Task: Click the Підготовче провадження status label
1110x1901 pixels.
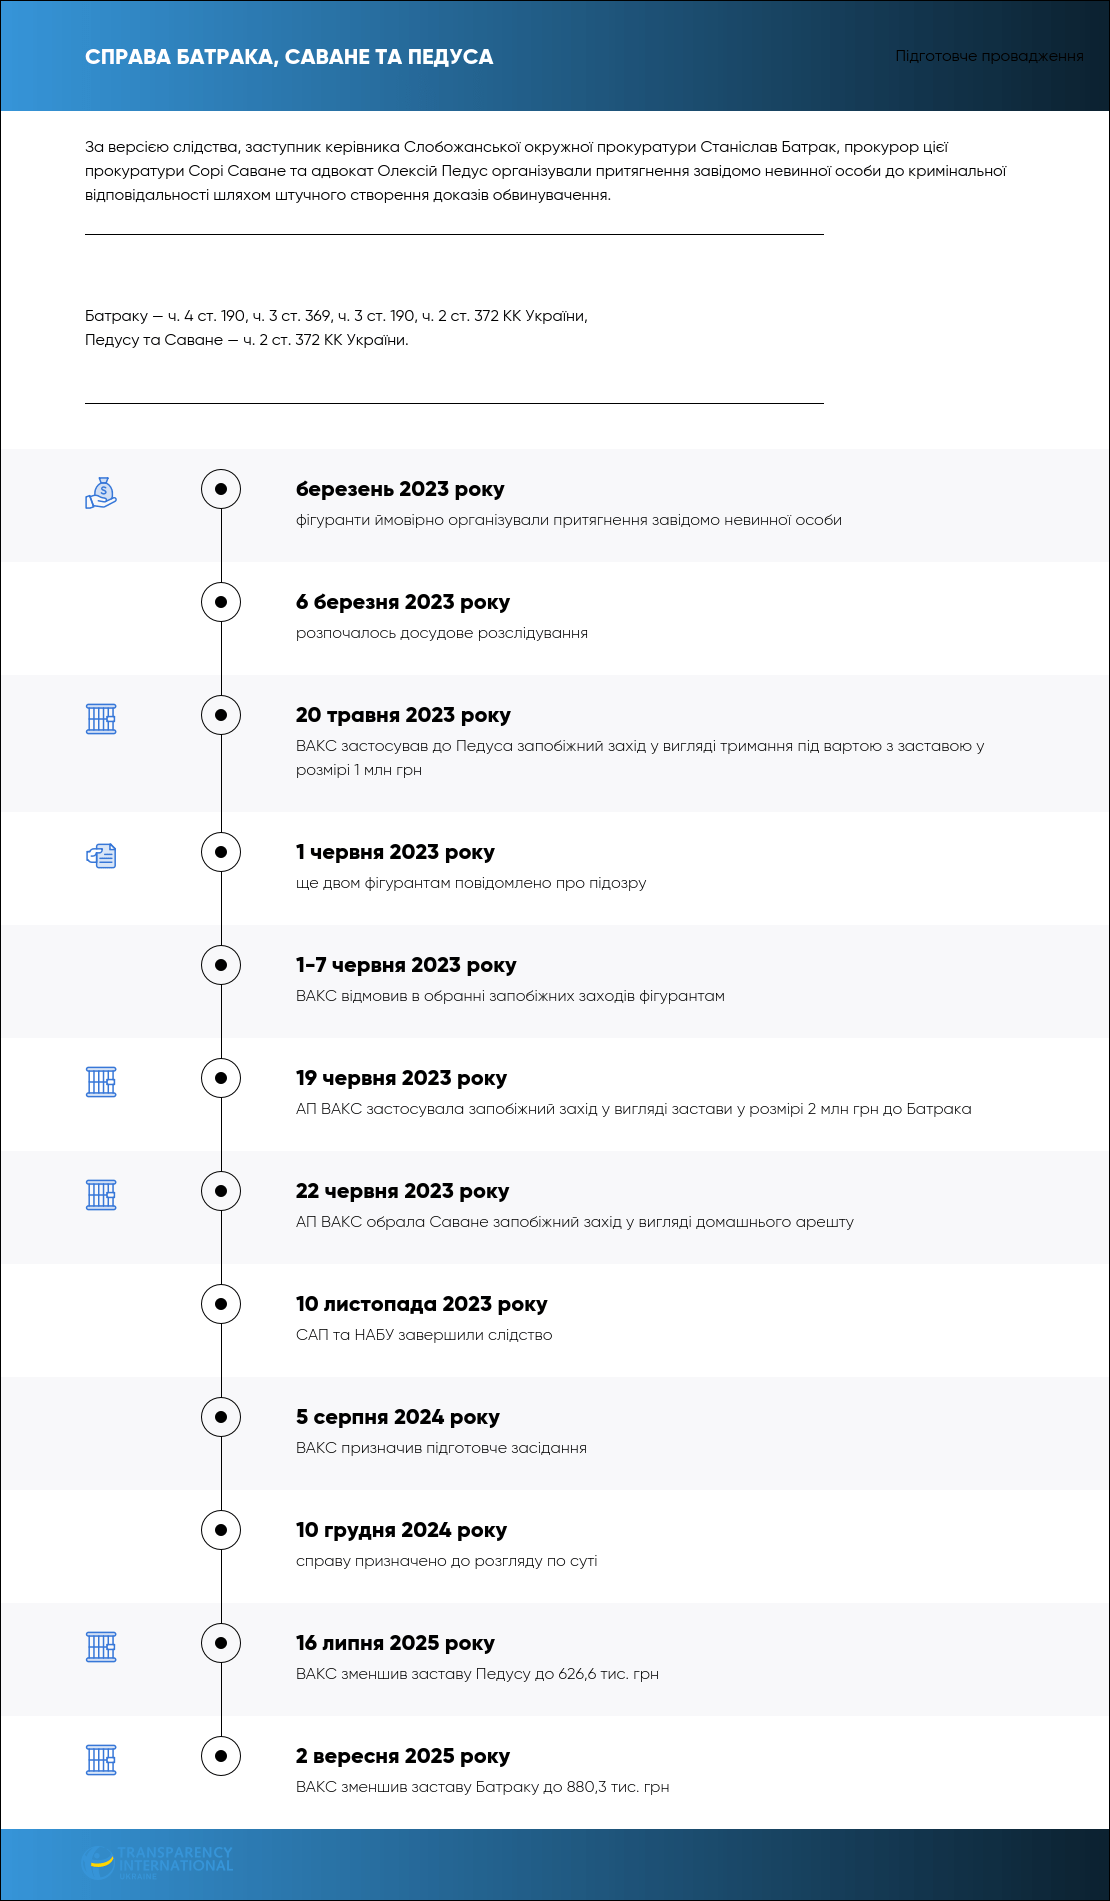Action: [x=989, y=56]
